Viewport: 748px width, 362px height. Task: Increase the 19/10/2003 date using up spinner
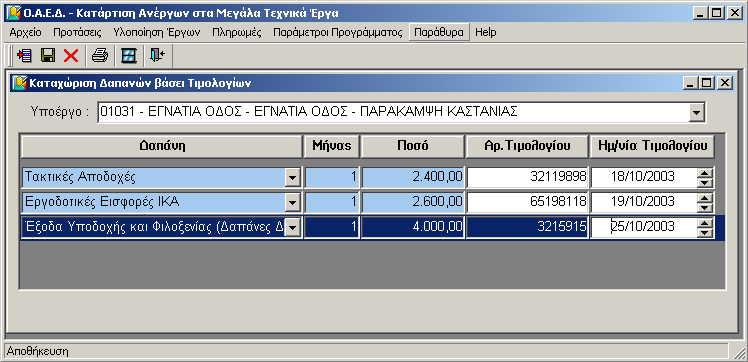click(x=704, y=198)
